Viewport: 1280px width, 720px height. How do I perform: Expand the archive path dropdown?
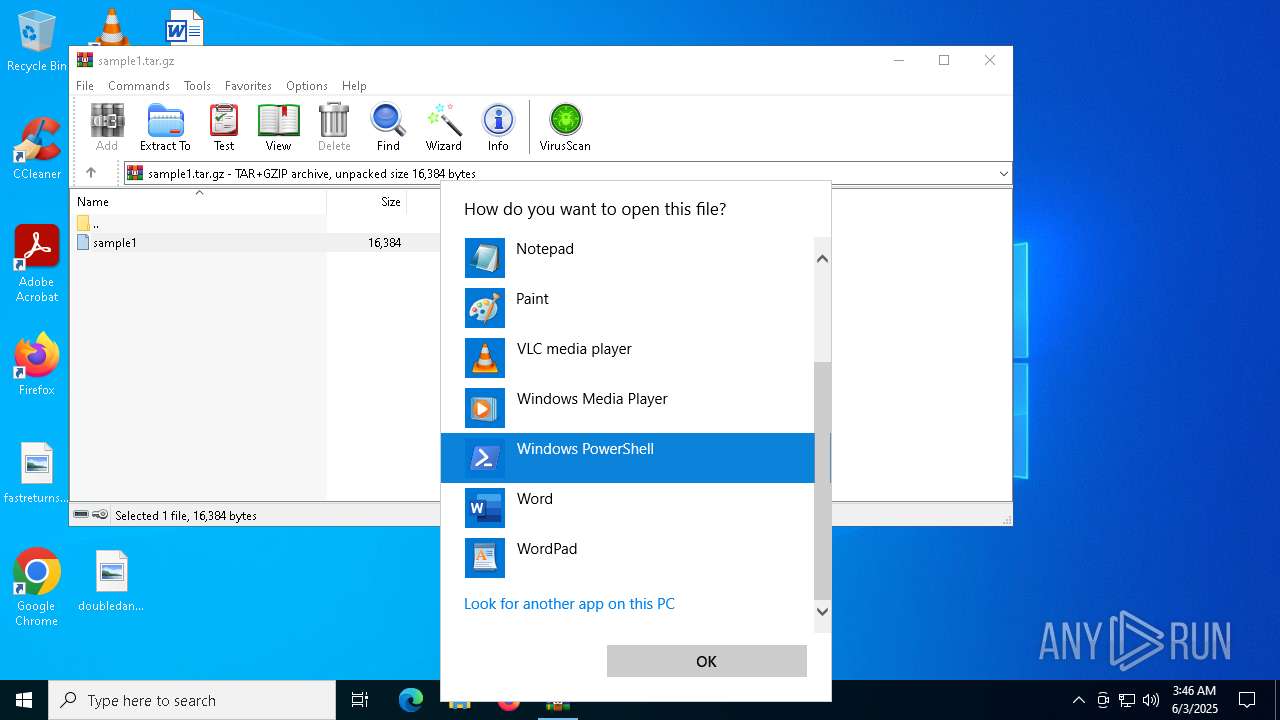click(1003, 174)
